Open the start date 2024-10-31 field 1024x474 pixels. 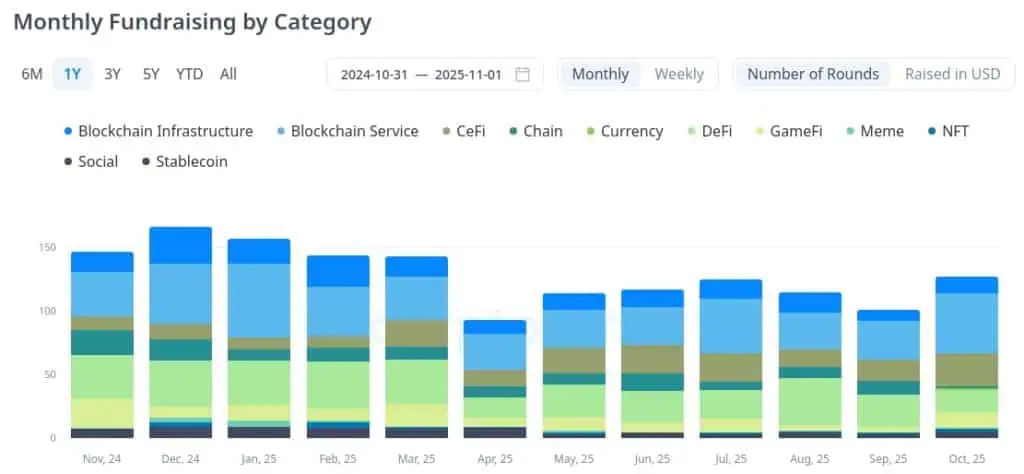tap(372, 74)
